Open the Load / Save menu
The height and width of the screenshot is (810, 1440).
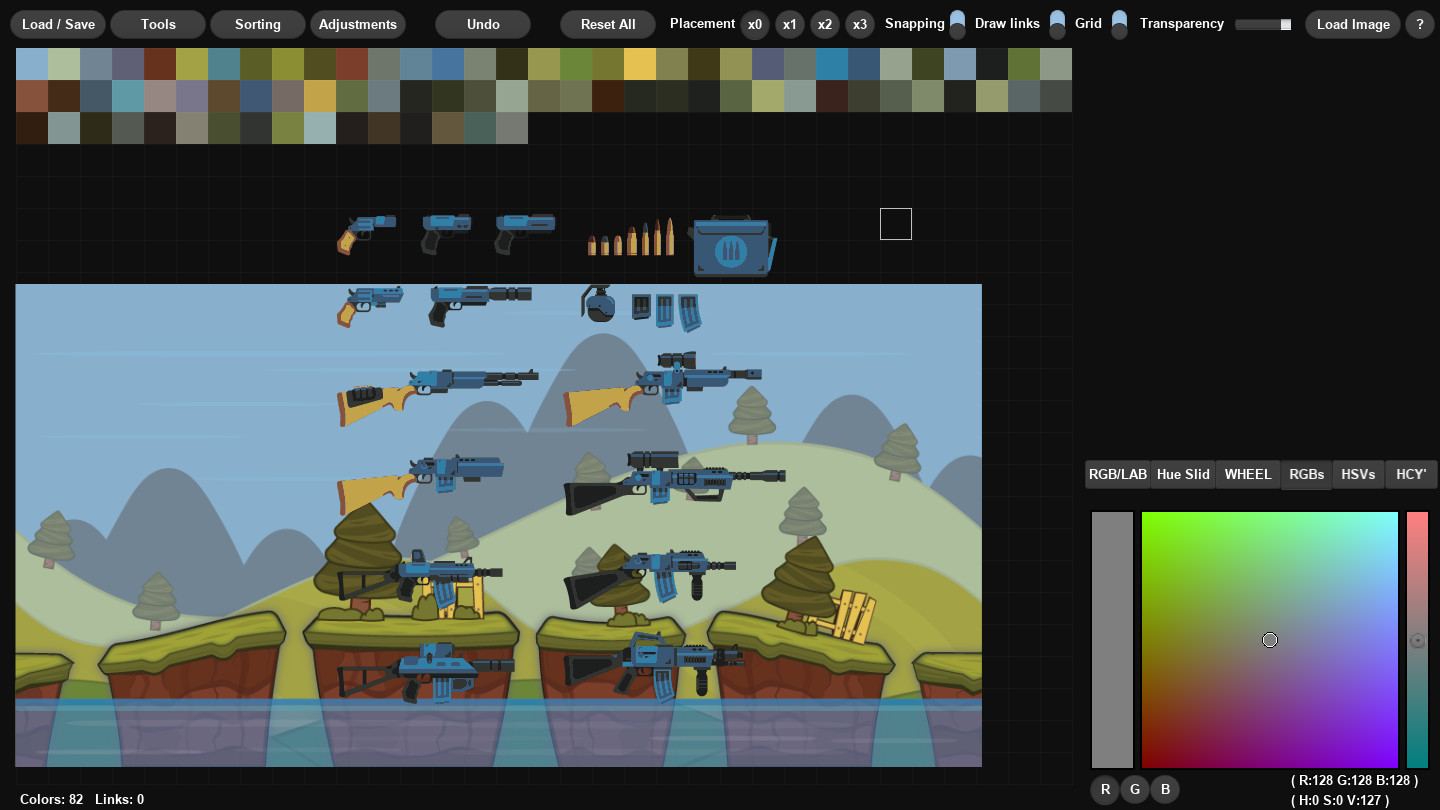pyautogui.click(x=57, y=24)
